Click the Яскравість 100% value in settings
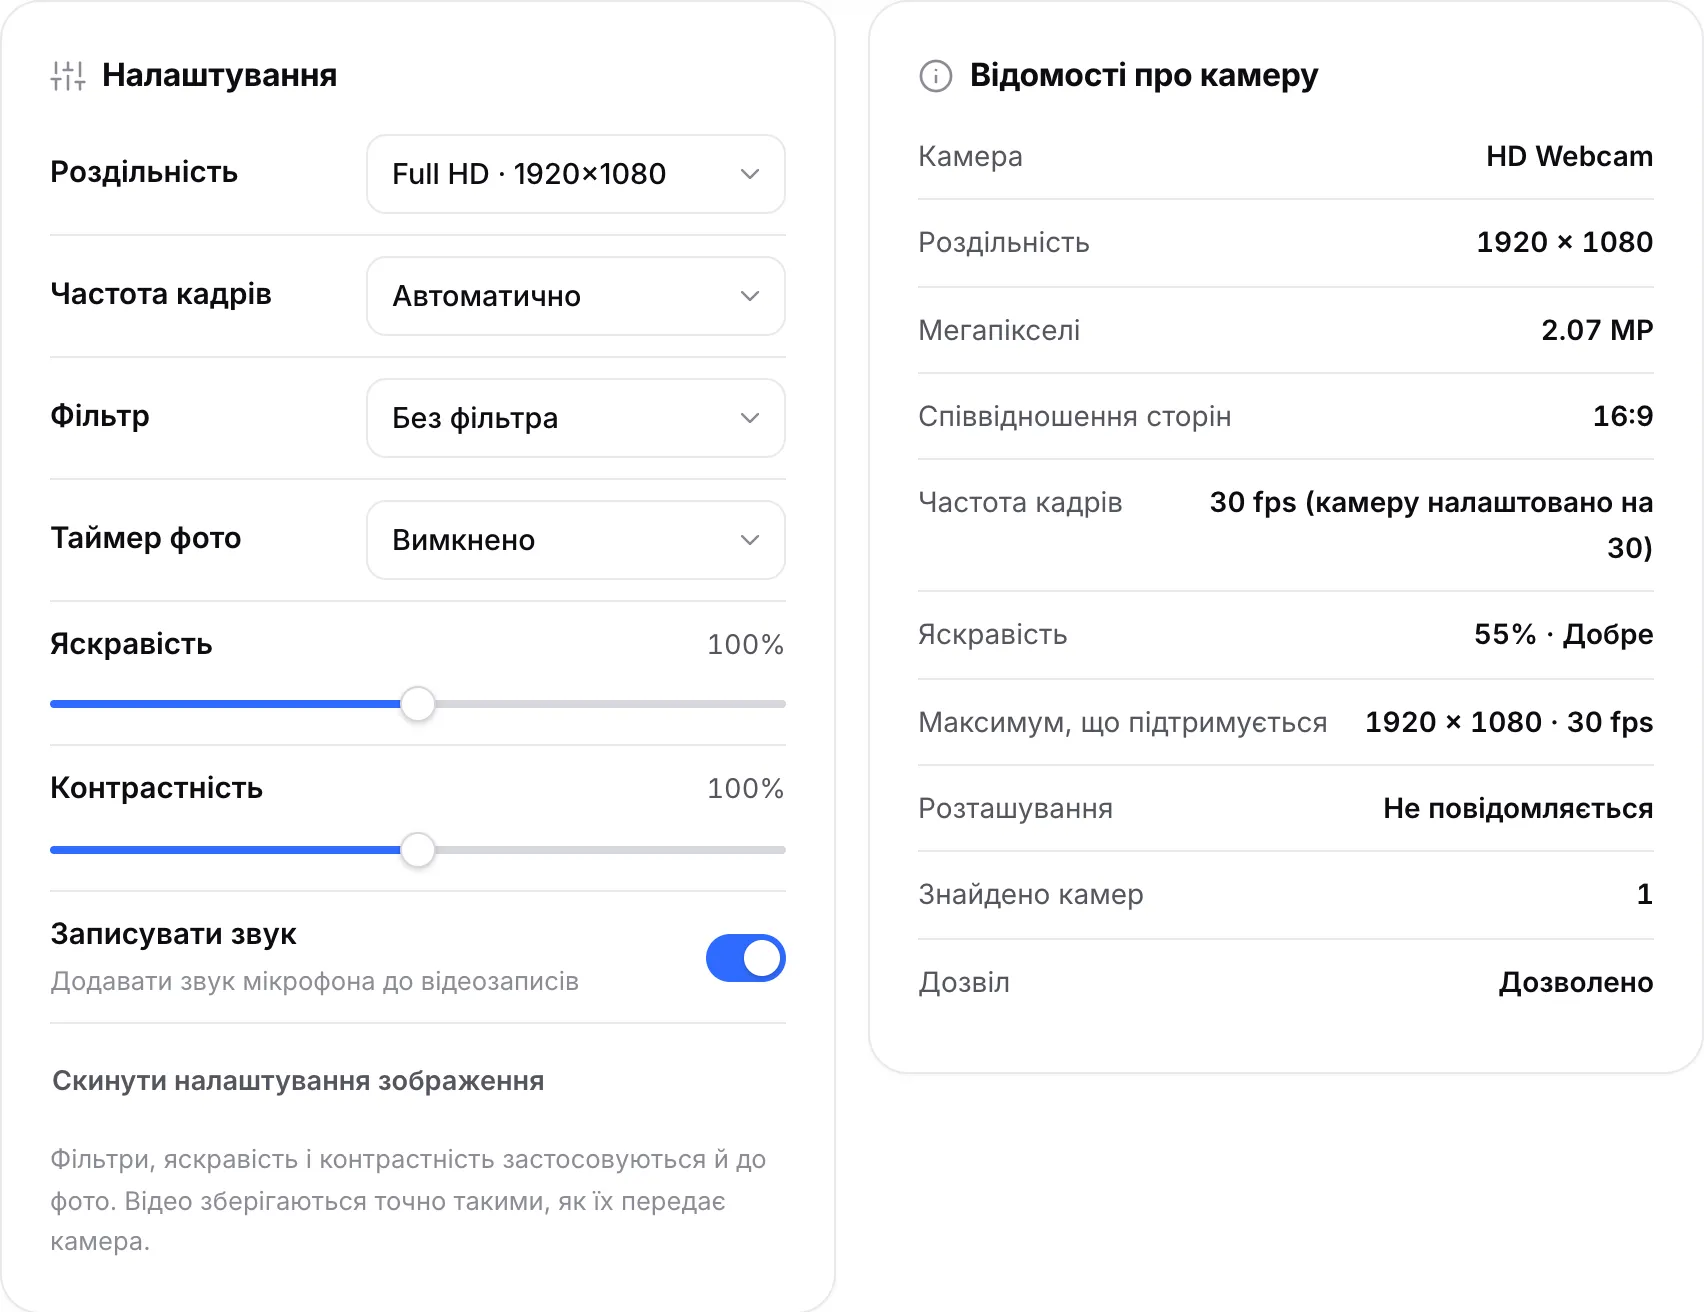This screenshot has width=1704, height=1312. (x=745, y=645)
